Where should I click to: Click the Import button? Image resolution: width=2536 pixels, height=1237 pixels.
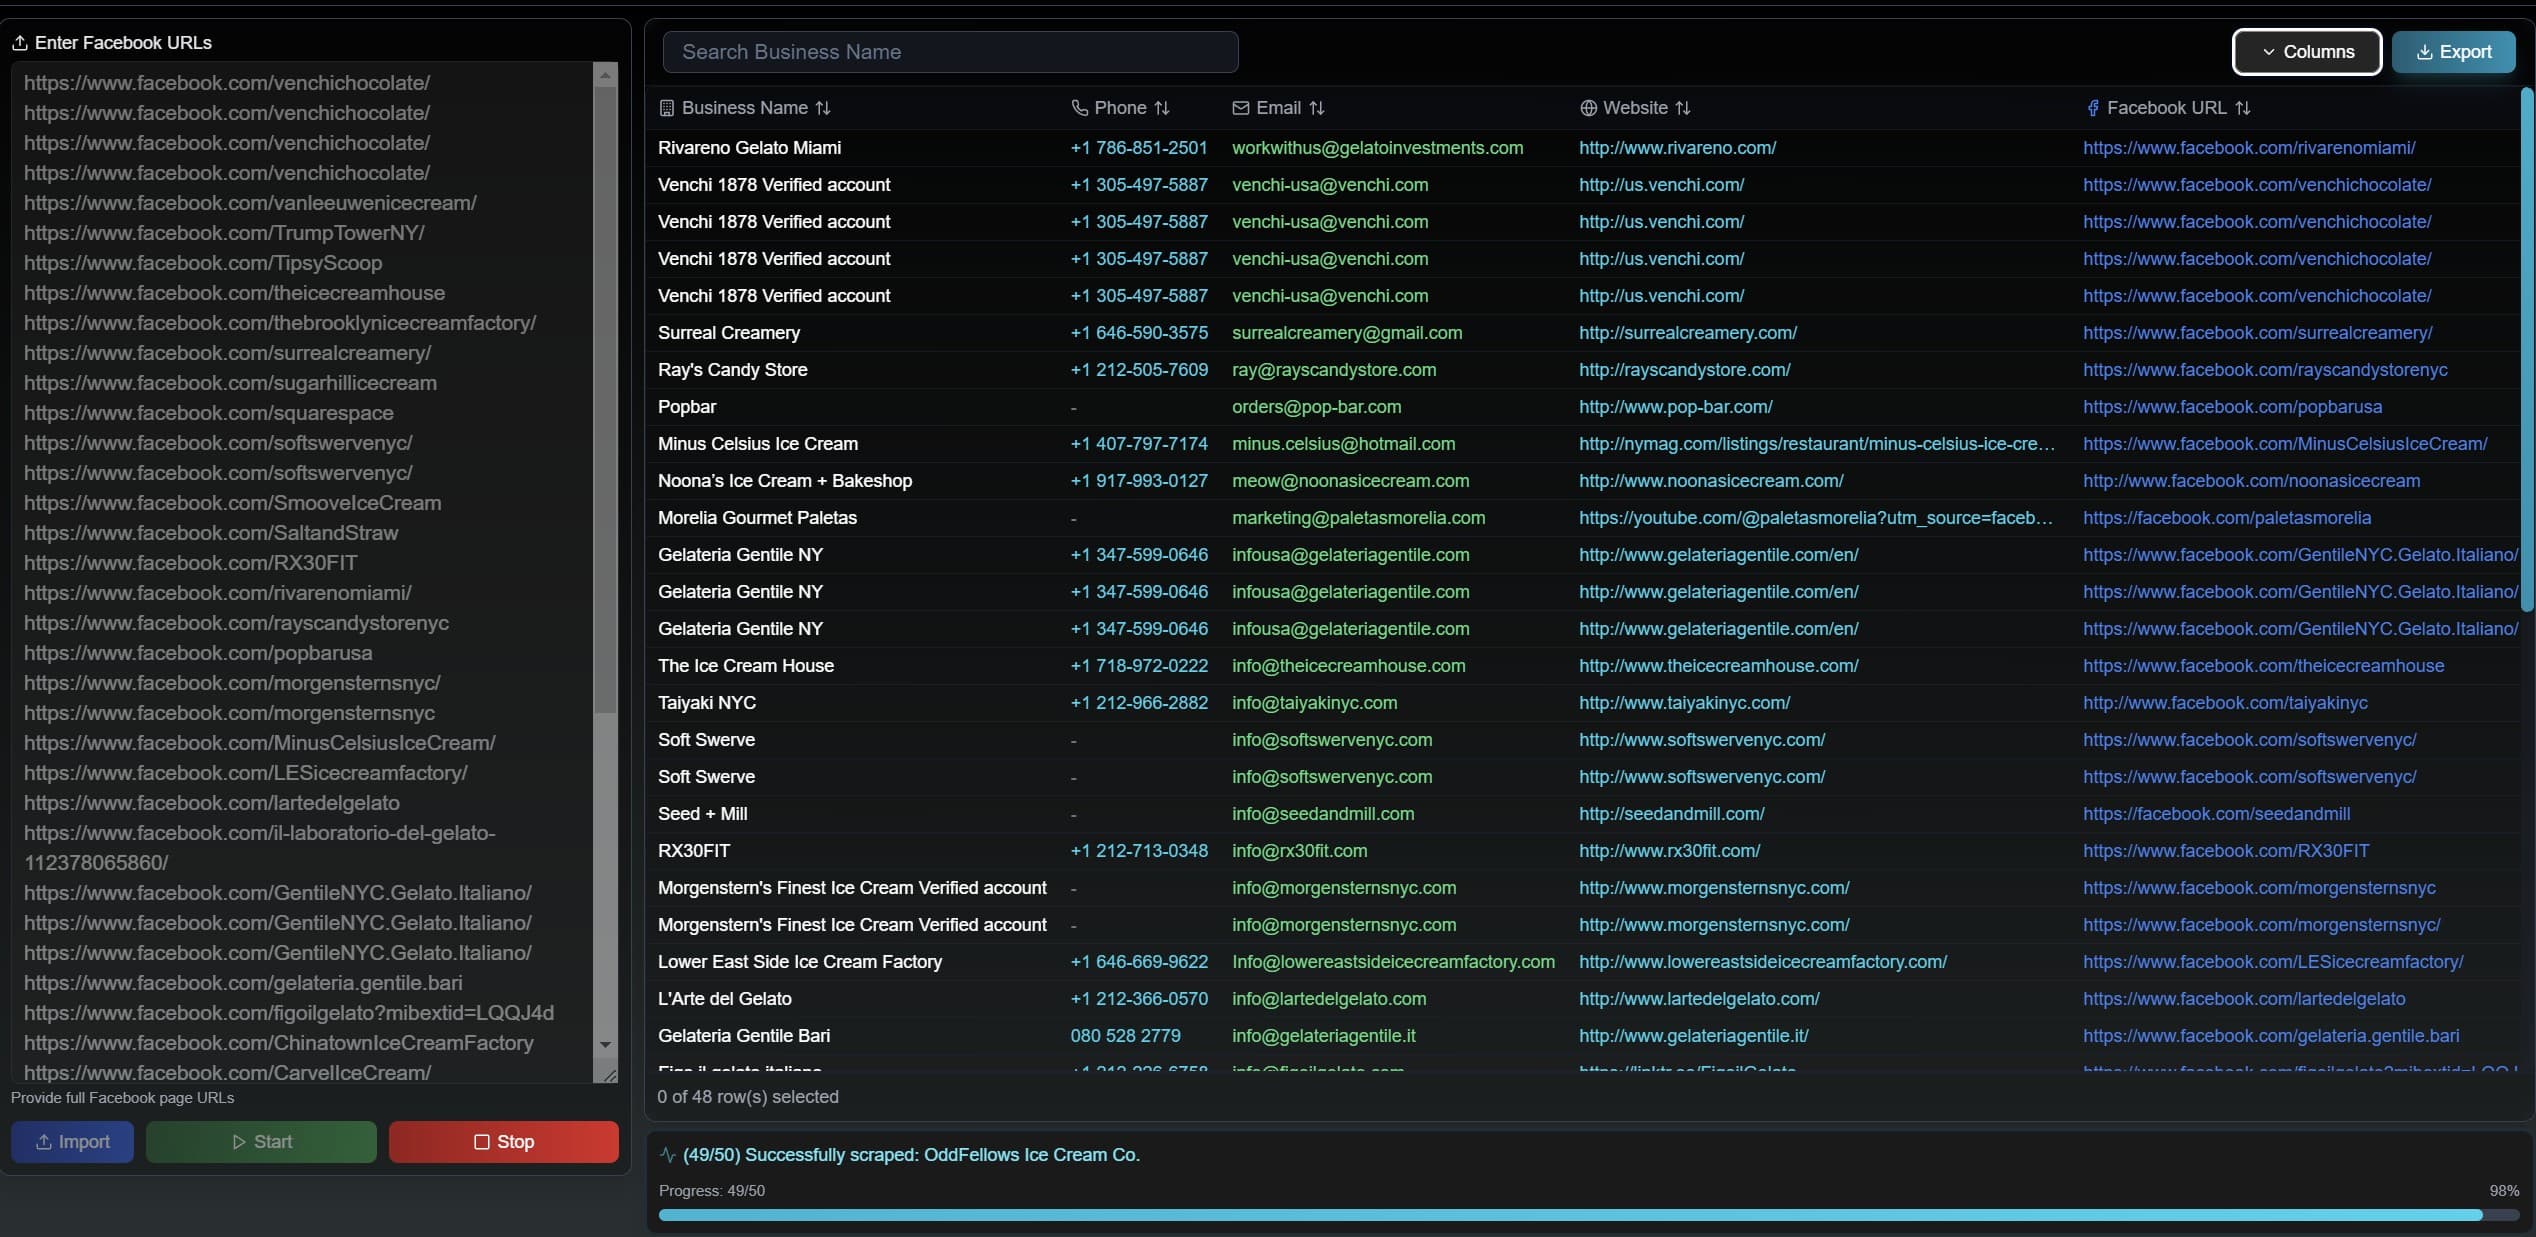pos(71,1142)
